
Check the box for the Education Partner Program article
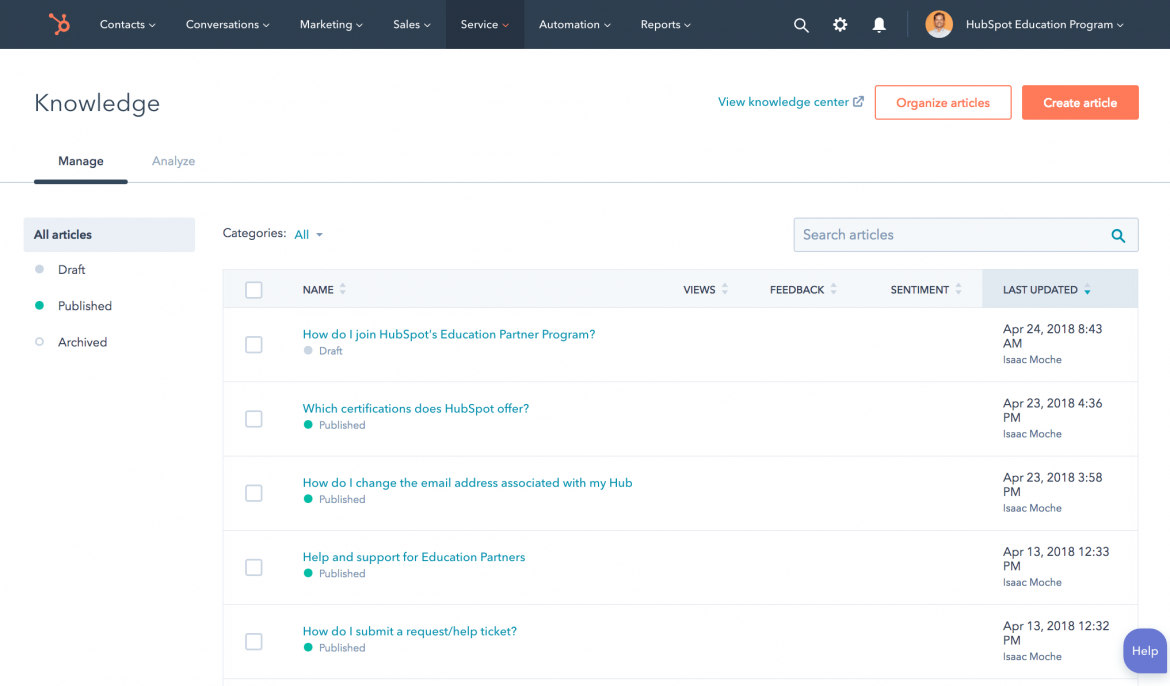(x=253, y=344)
